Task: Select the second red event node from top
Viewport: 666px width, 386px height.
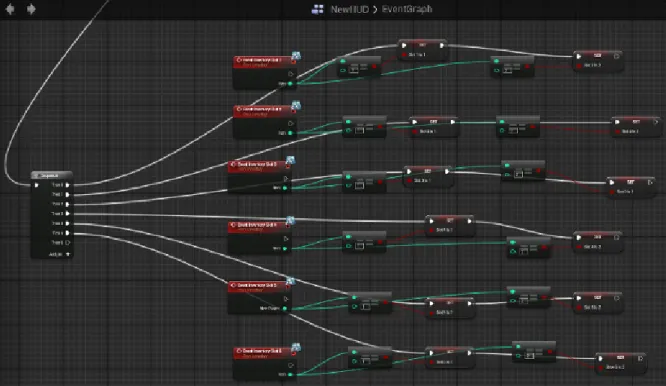Action: click(264, 111)
